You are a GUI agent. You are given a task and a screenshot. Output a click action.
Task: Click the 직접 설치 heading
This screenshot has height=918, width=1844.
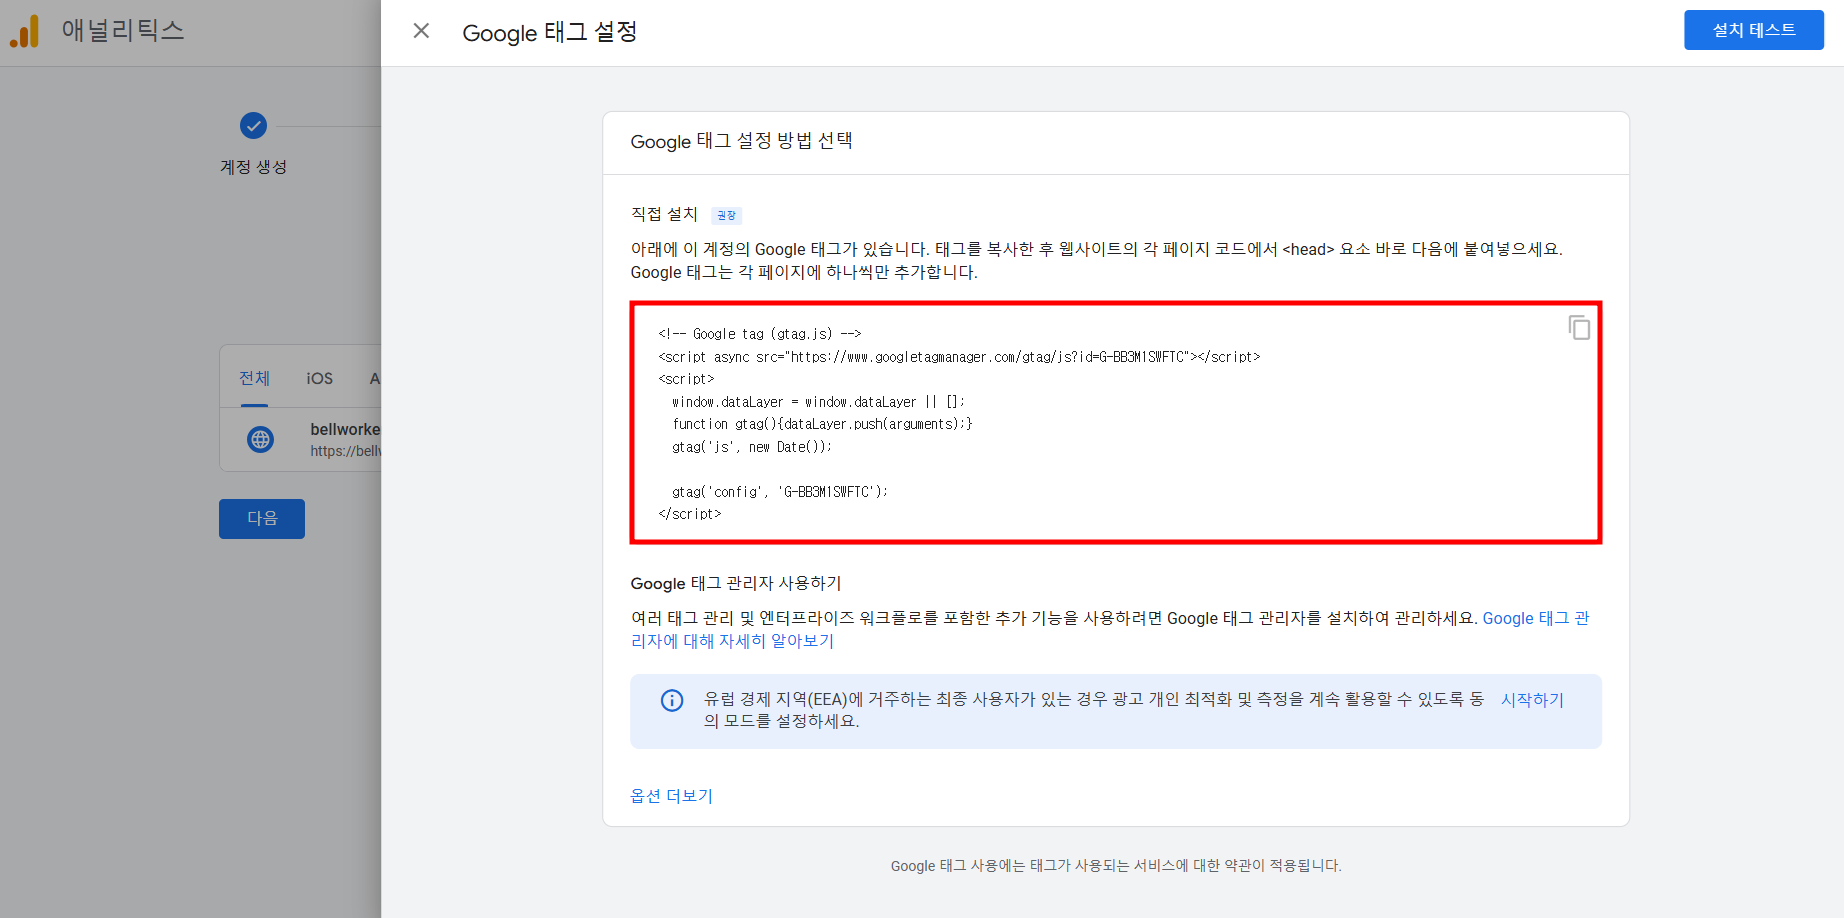click(x=664, y=214)
